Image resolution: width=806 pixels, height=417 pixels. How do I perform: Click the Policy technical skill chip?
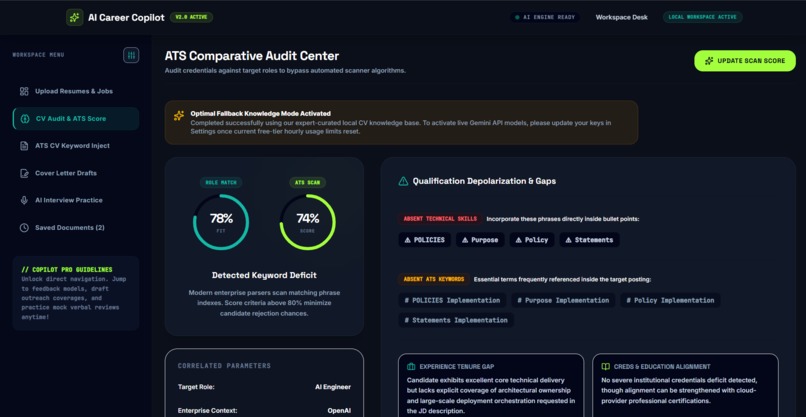[x=532, y=240]
